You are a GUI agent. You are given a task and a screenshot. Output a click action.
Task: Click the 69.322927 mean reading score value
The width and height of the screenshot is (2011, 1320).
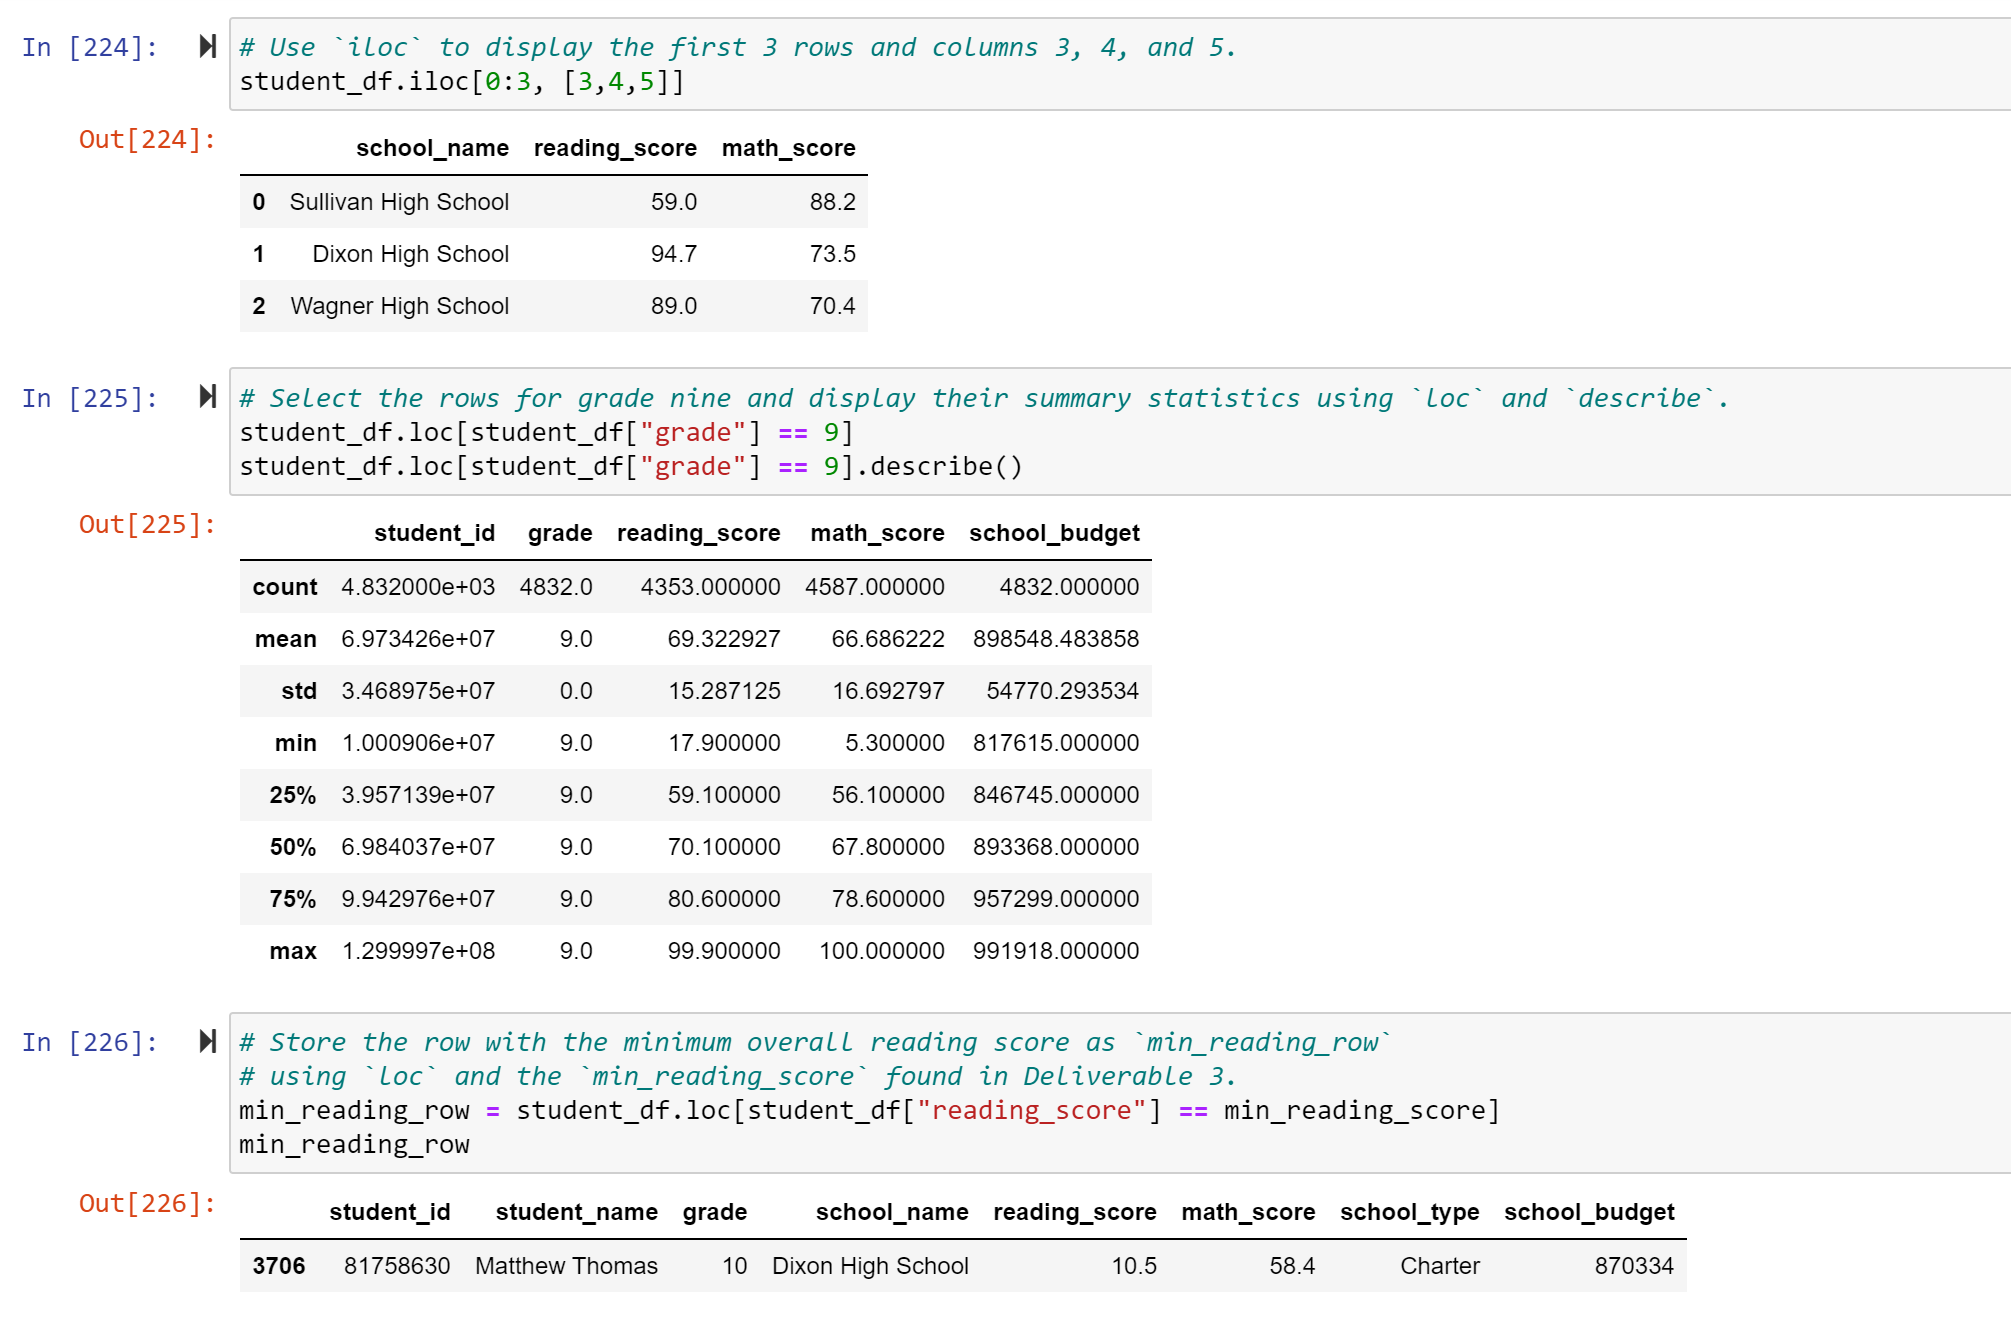[724, 639]
